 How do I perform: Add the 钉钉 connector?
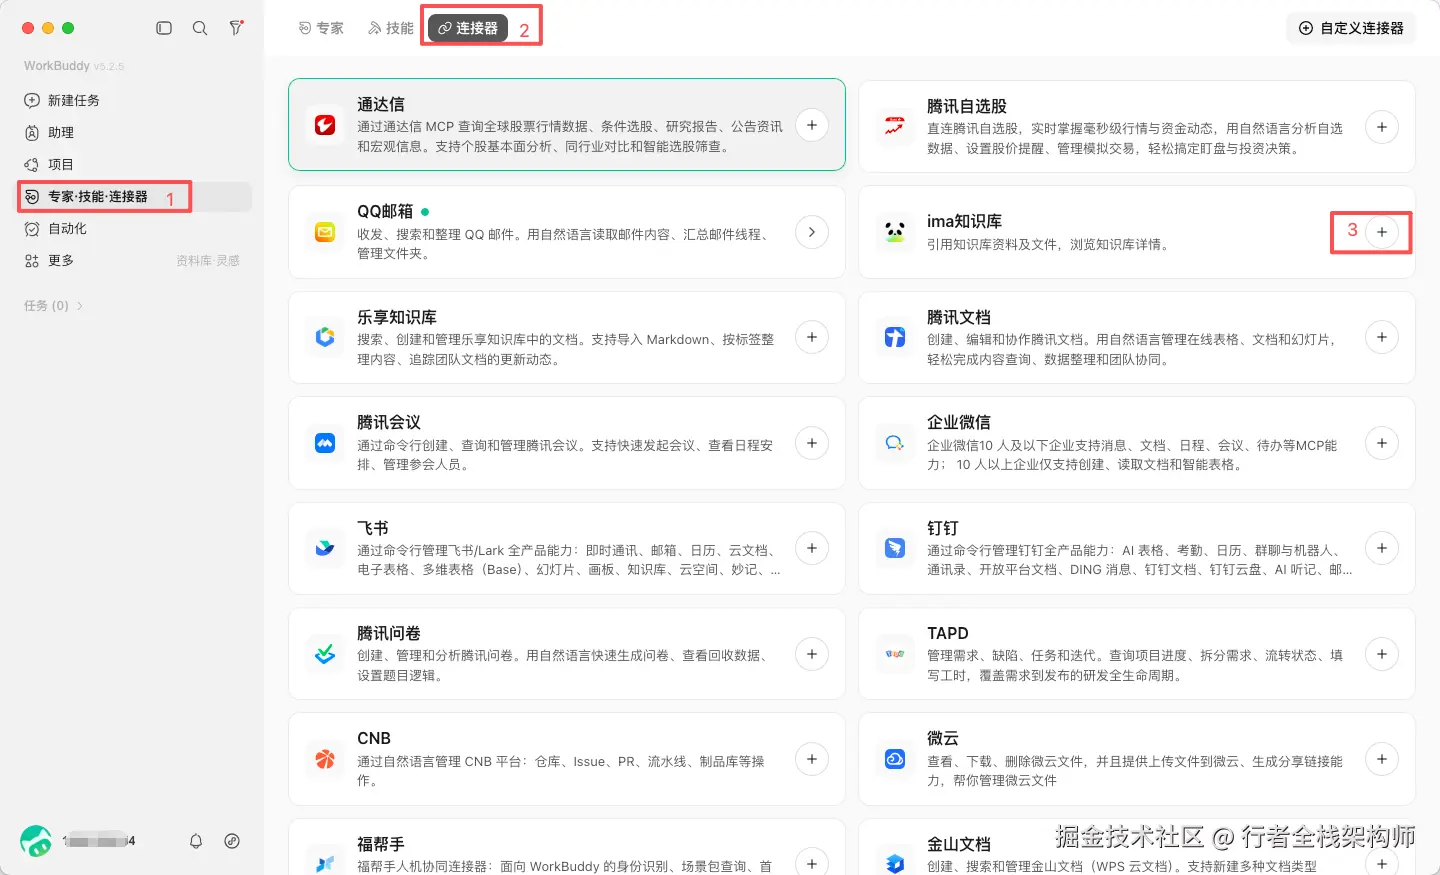point(1382,548)
